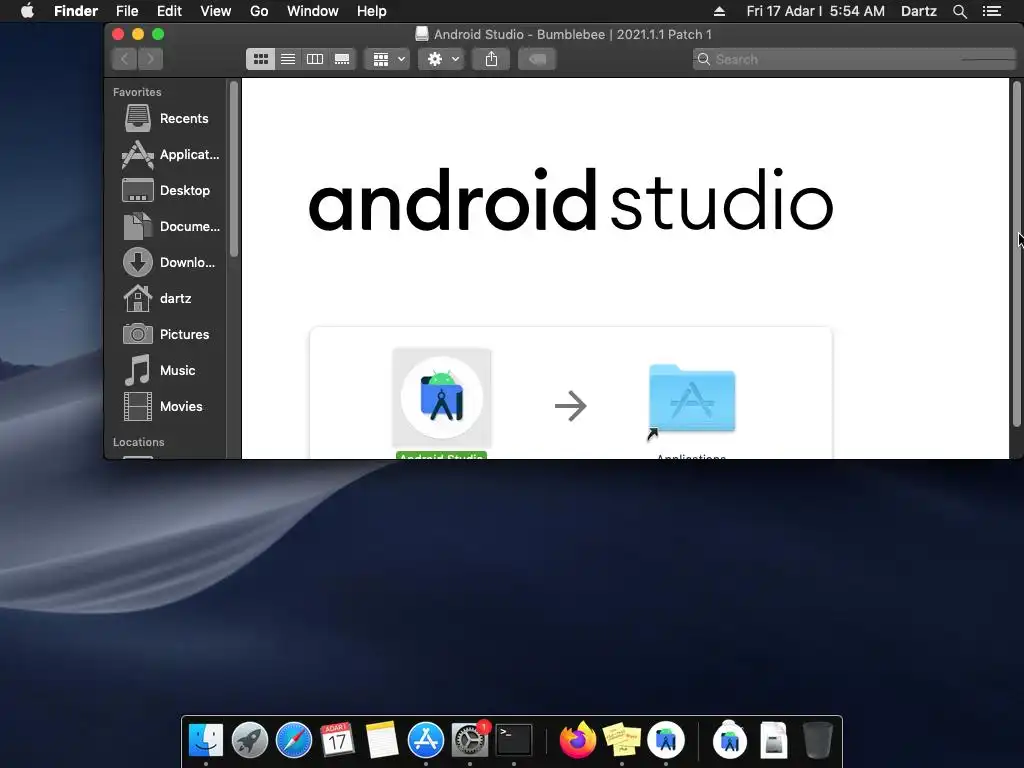Open Desktop in the sidebar
Image resolution: width=1024 pixels, height=768 pixels.
pyautogui.click(x=166, y=191)
